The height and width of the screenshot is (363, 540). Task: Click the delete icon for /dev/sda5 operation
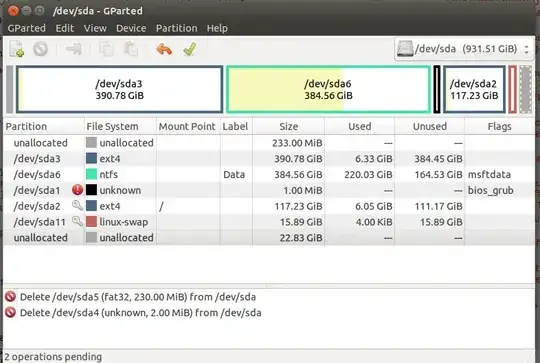[10, 297]
